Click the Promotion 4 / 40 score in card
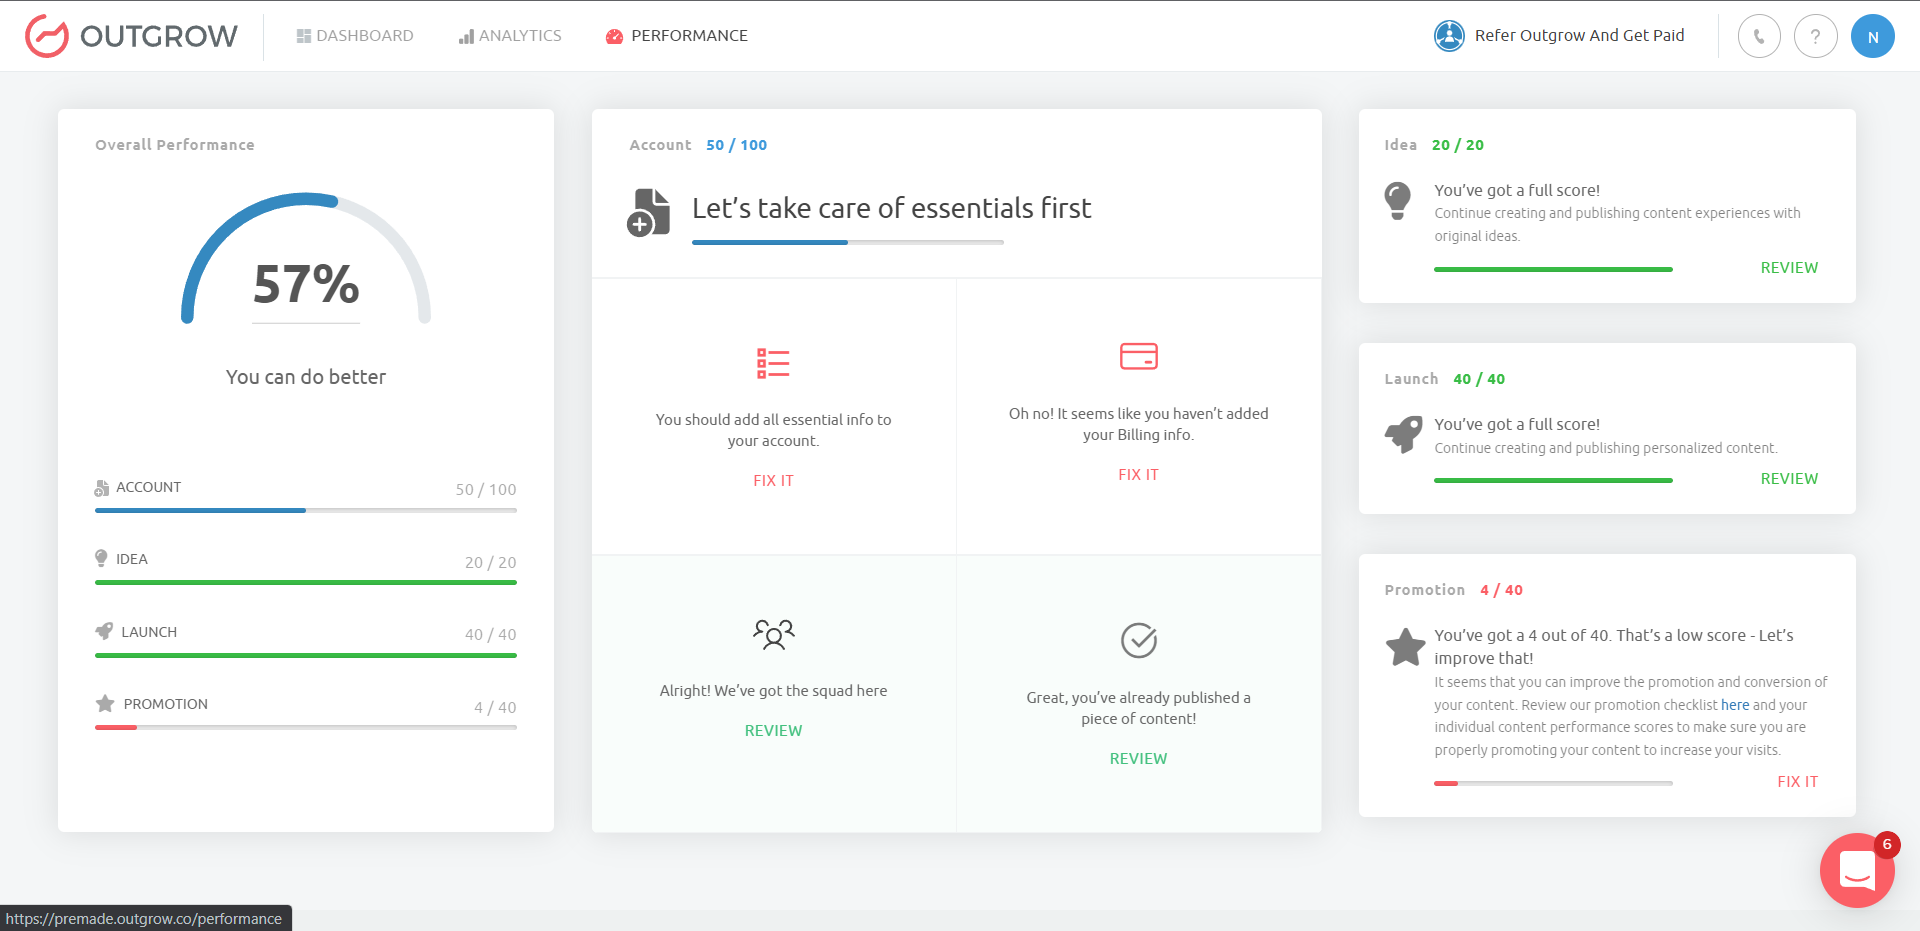 coord(1501,590)
